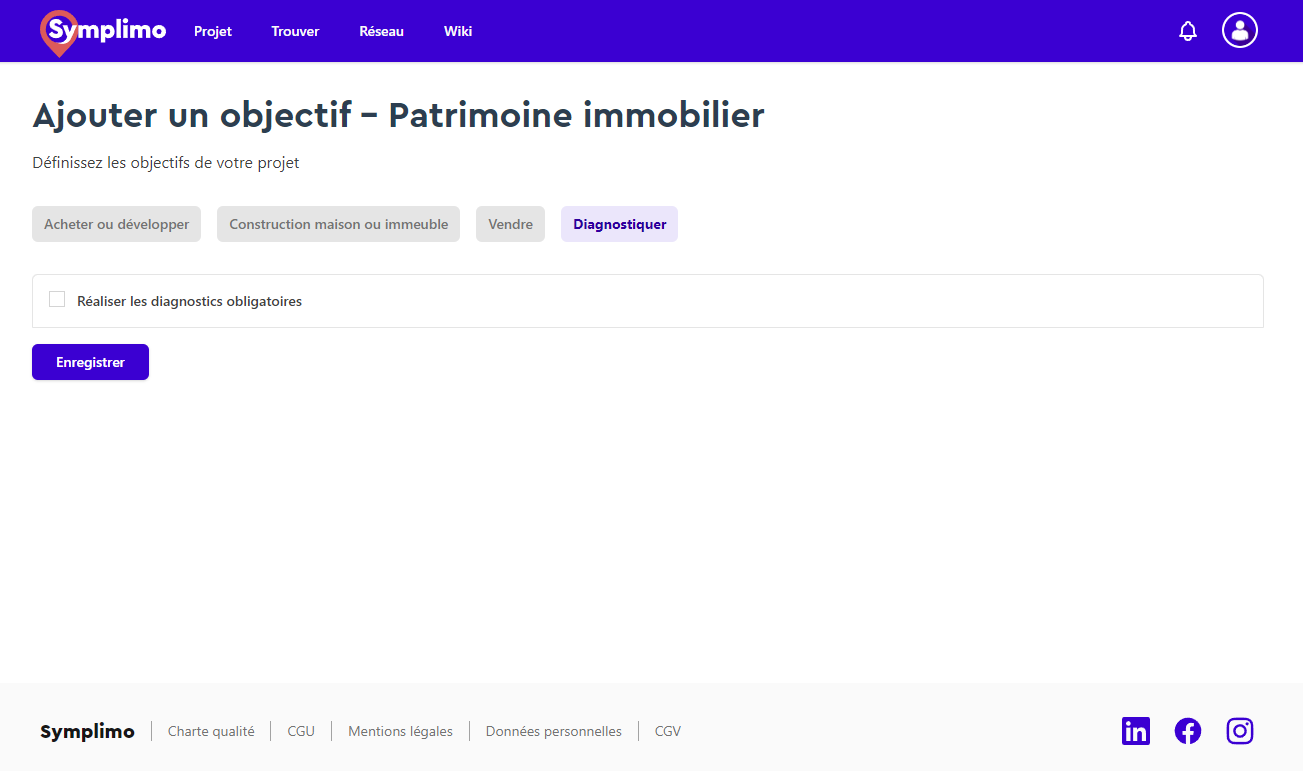Screen dimensions: 1303x771
Task: Open the CGU footer link
Action: tap(301, 731)
